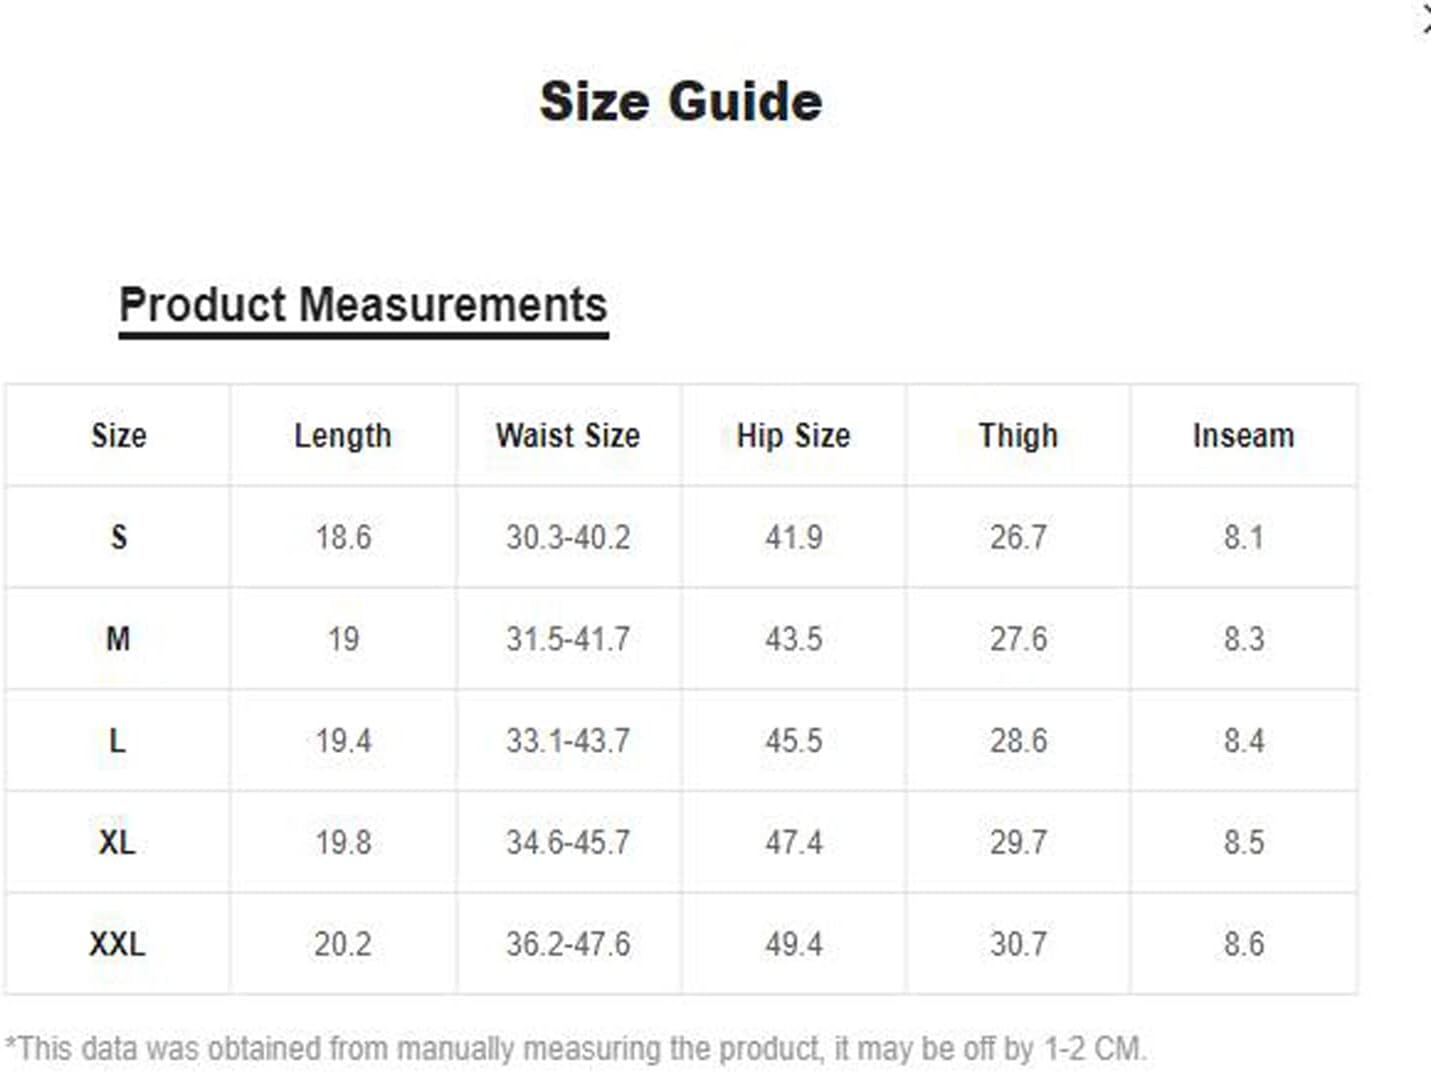Select the L size row label
1431x1072 pixels.
pyautogui.click(x=117, y=741)
